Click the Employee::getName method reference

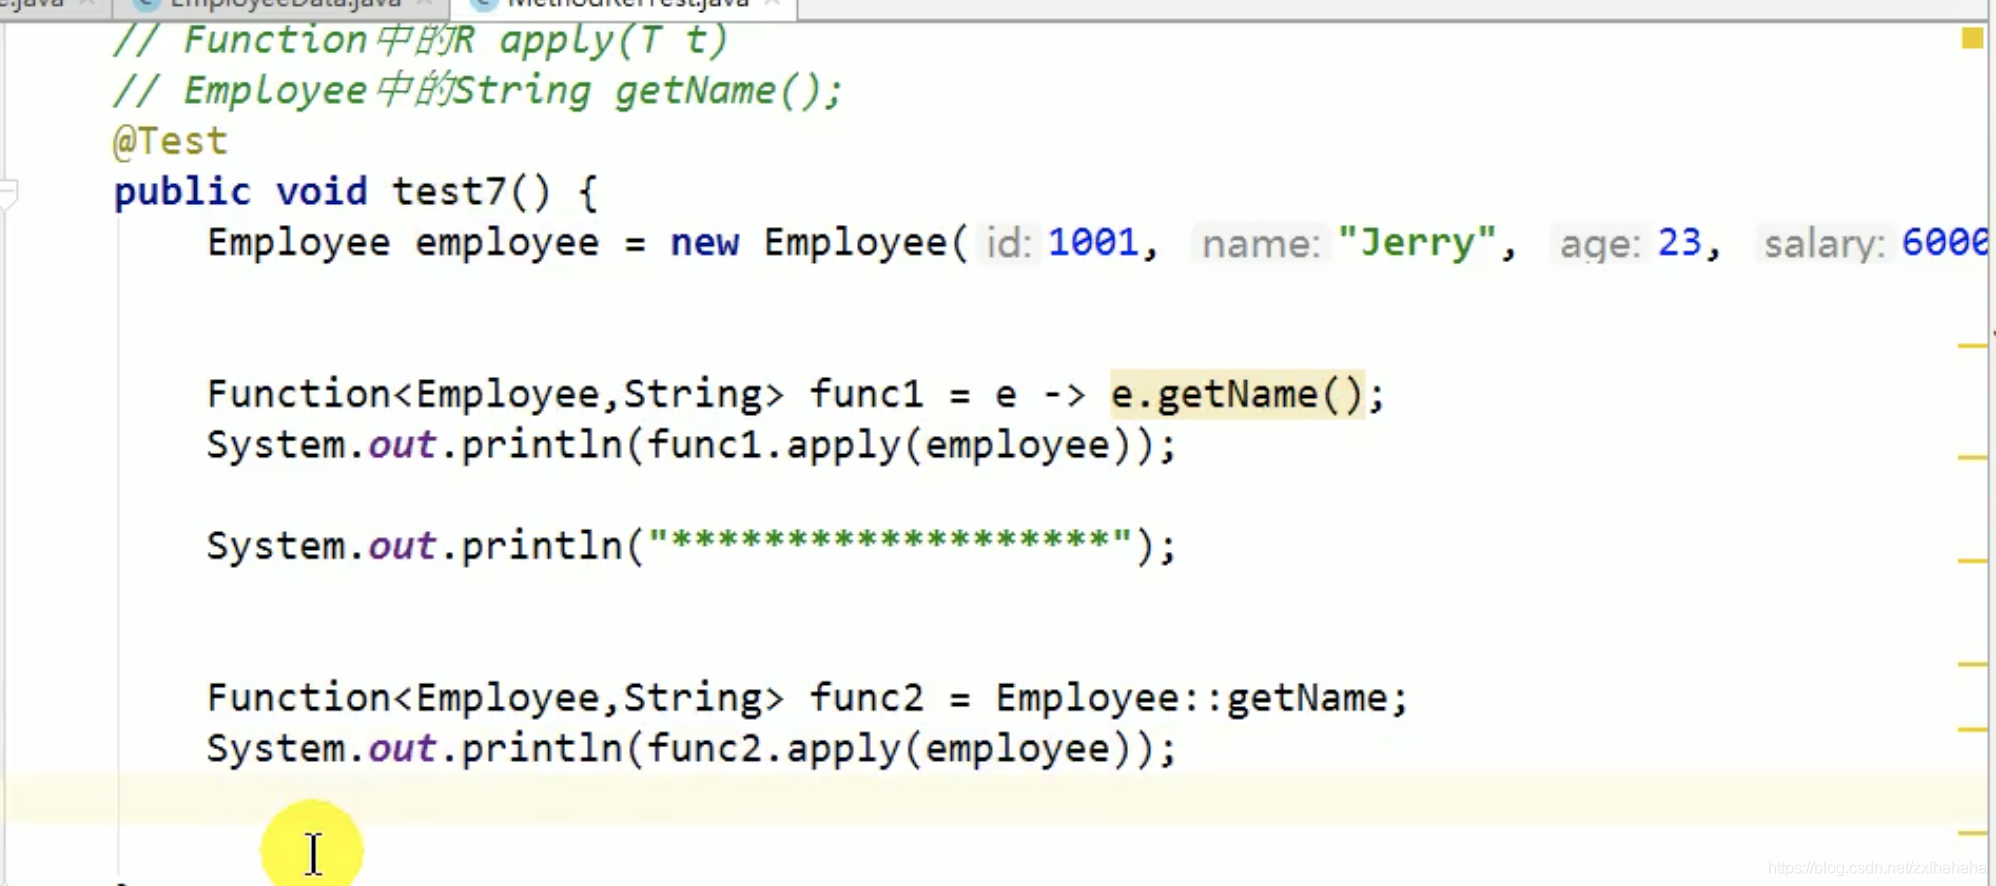(1189, 697)
